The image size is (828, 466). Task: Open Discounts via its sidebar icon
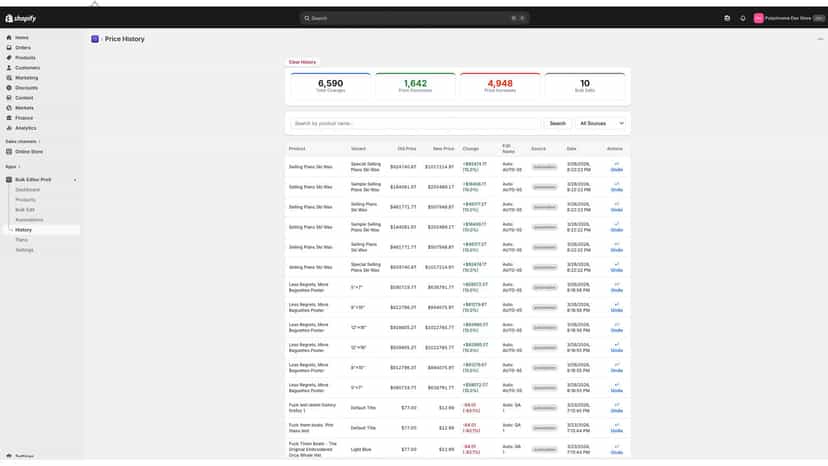point(9,88)
